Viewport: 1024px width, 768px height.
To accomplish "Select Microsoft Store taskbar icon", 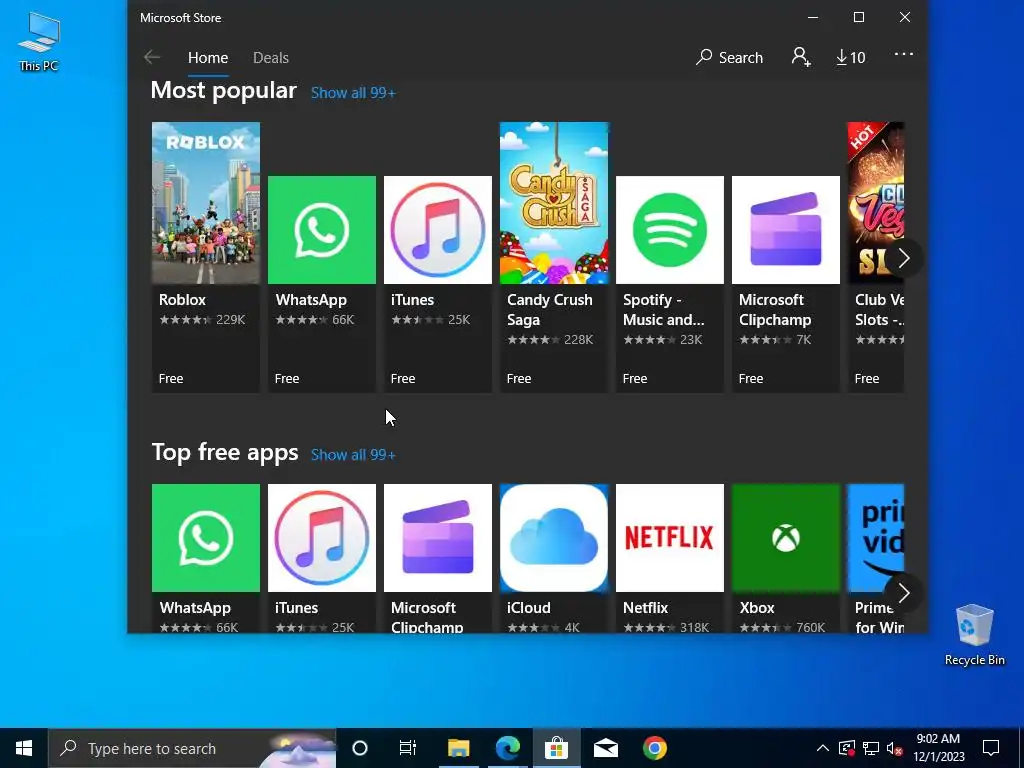I will pos(556,748).
